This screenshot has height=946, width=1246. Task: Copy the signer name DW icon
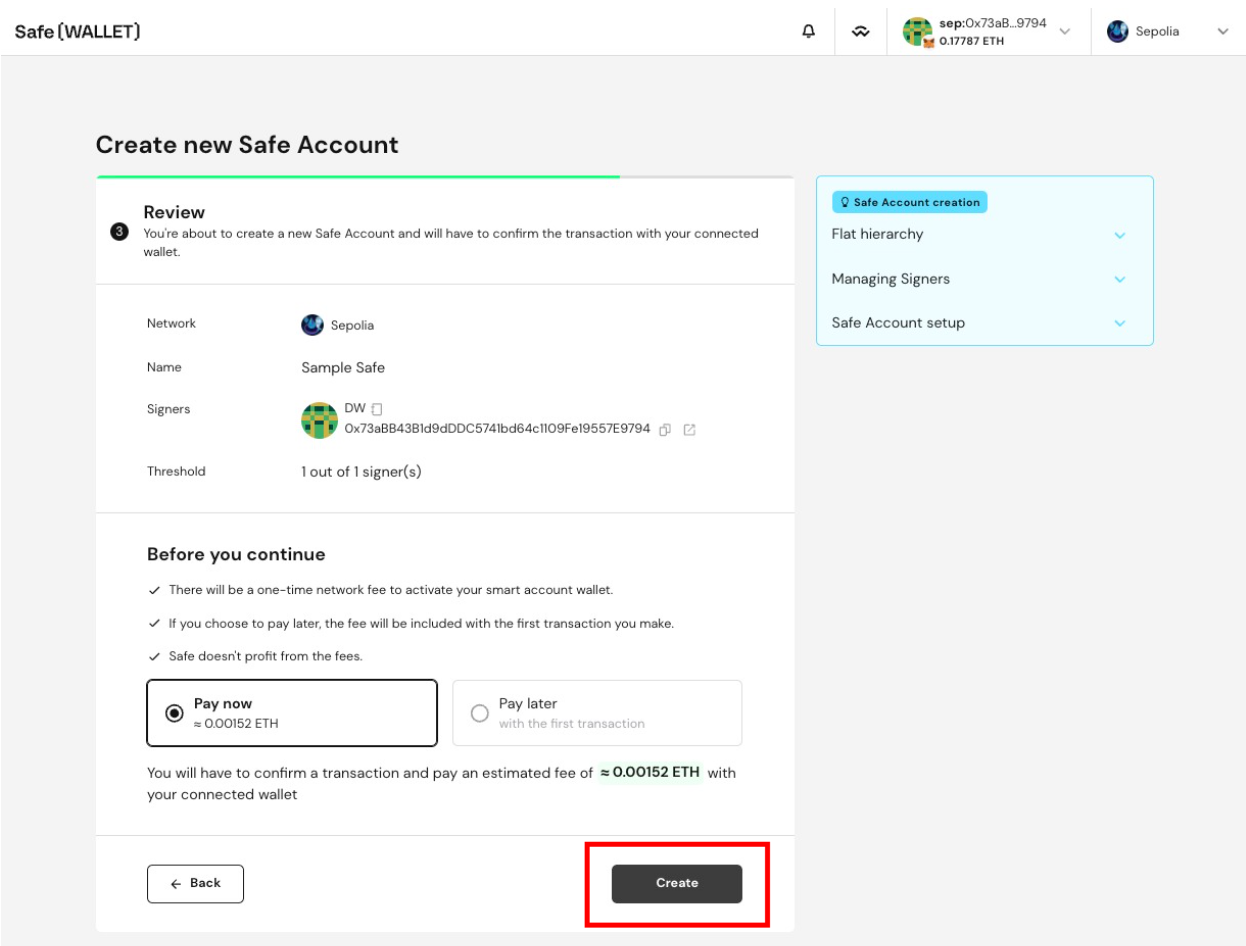point(377,409)
